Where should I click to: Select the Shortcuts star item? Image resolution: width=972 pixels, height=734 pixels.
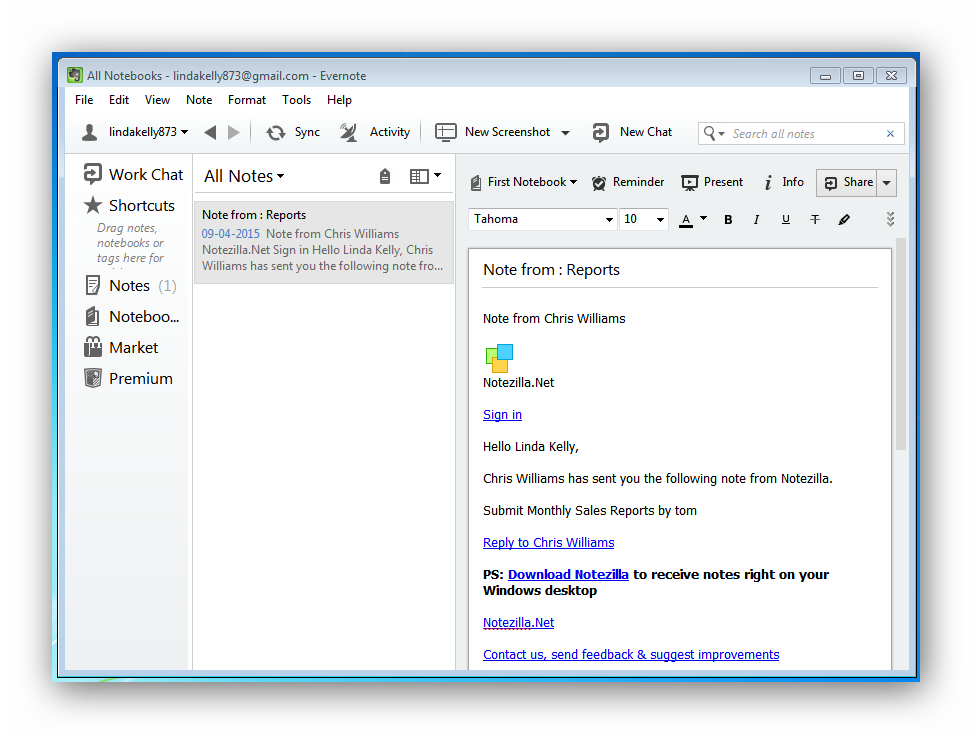[x=130, y=205]
